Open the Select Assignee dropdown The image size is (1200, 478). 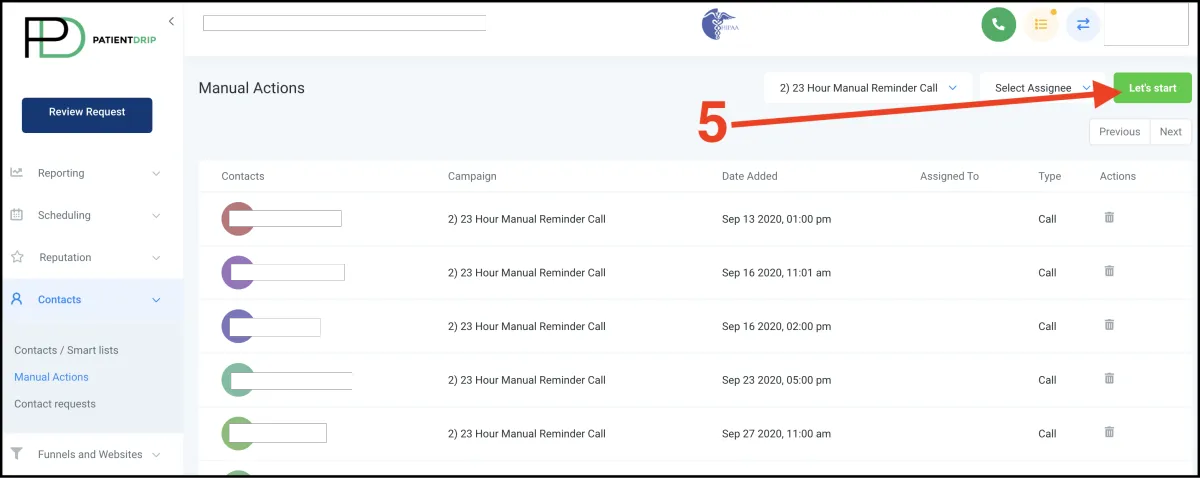(1041, 88)
